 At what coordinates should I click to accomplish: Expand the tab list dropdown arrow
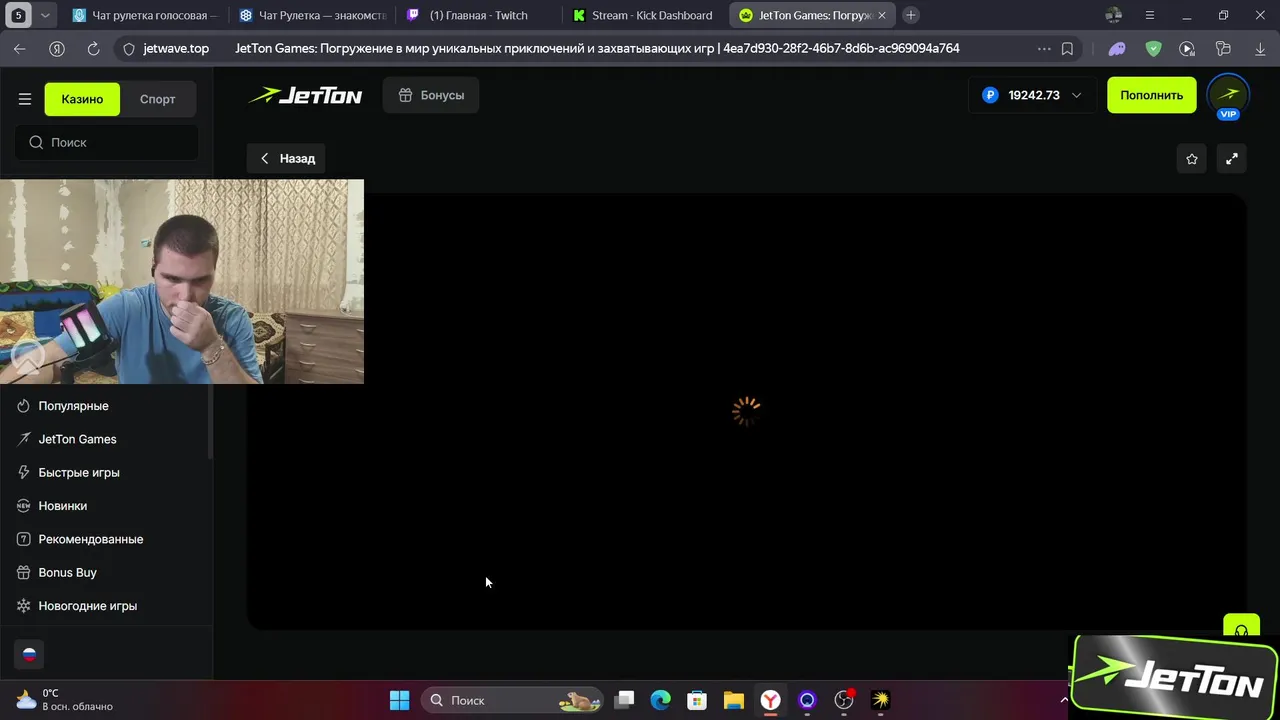coord(45,15)
